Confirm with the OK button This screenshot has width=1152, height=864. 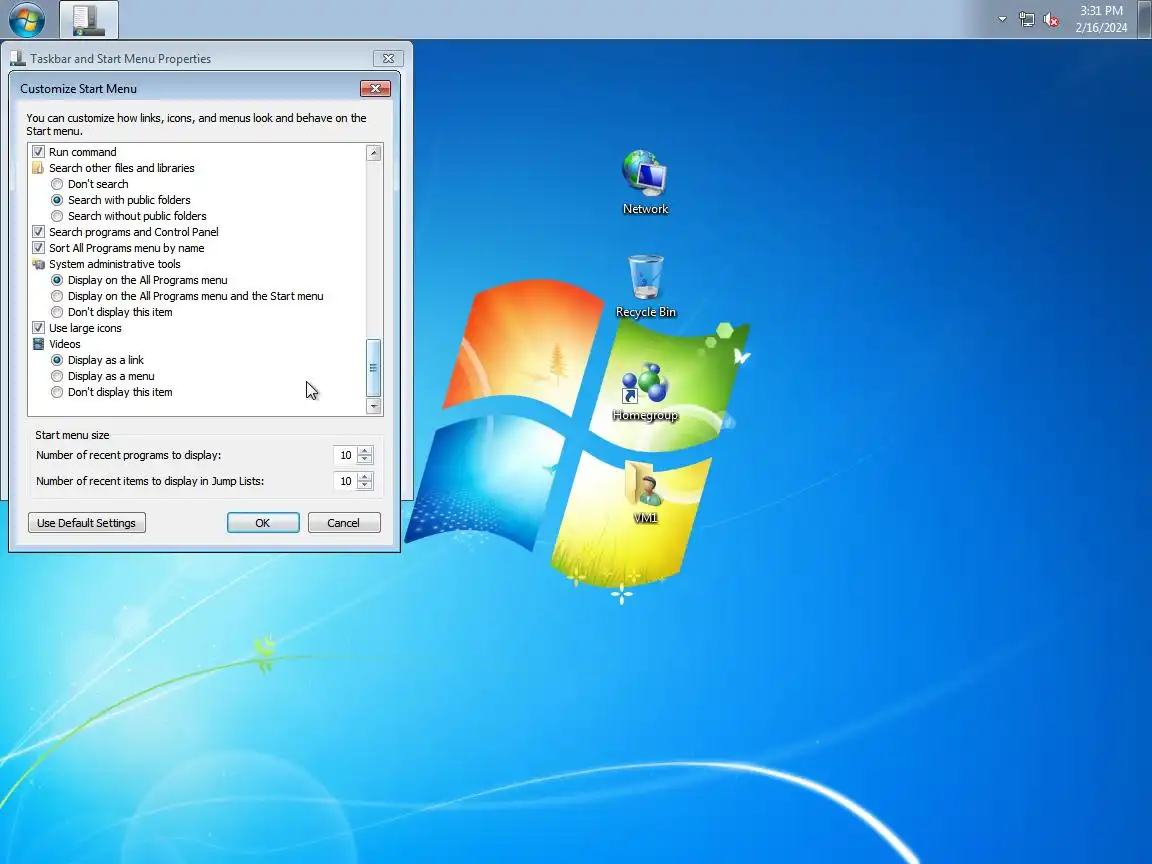pos(263,523)
